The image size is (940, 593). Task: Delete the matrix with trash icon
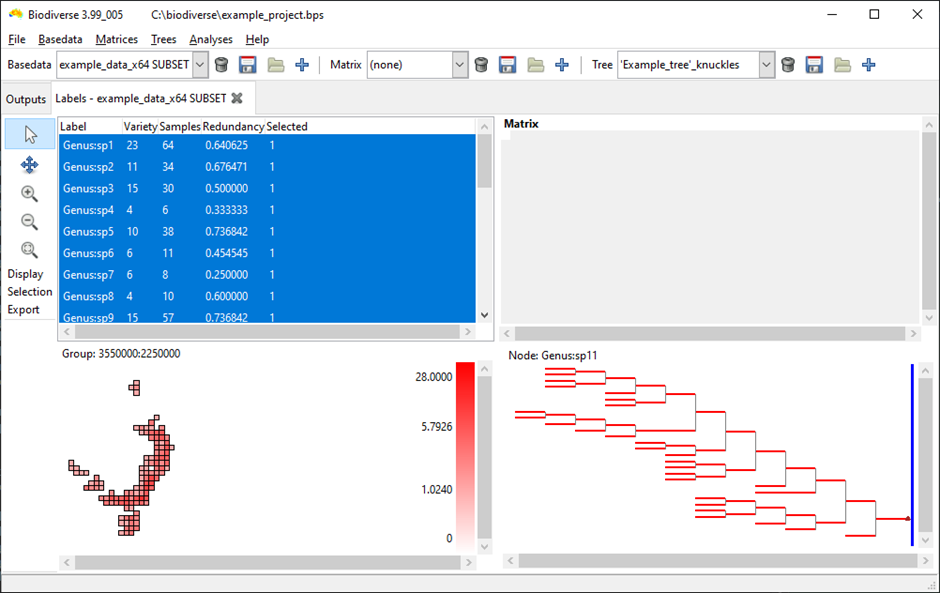481,65
